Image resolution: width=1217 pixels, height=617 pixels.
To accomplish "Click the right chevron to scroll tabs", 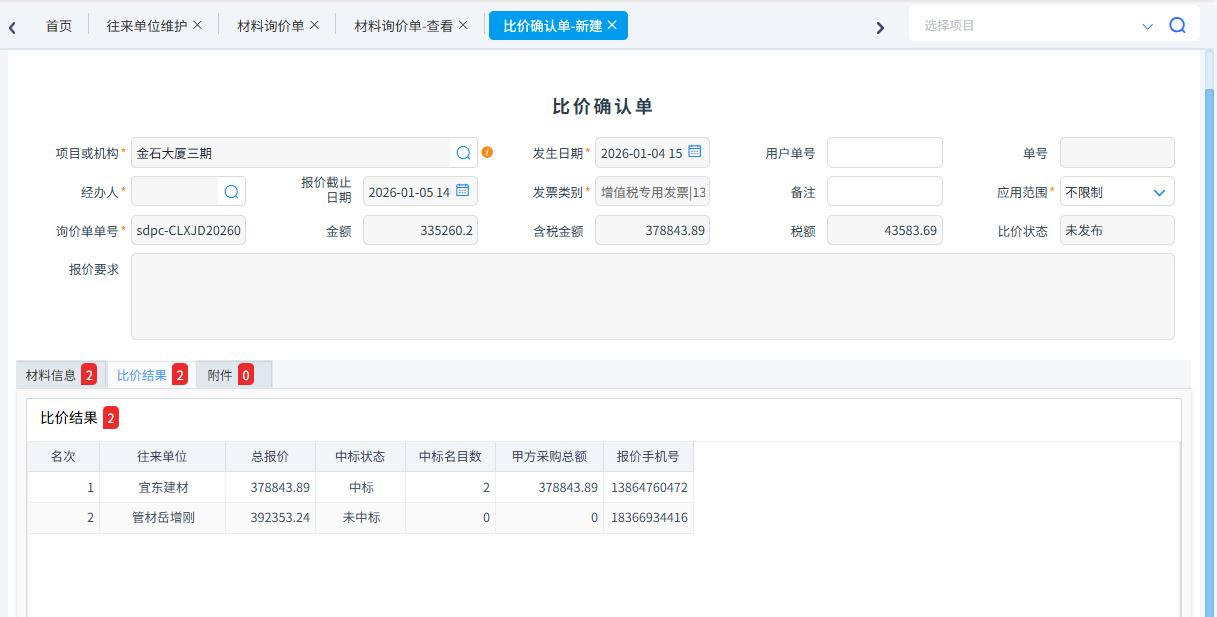I will [x=880, y=27].
